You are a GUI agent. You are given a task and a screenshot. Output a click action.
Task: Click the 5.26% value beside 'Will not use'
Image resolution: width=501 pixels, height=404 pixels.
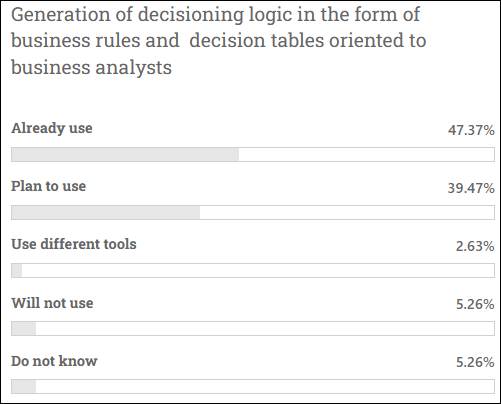click(x=475, y=304)
